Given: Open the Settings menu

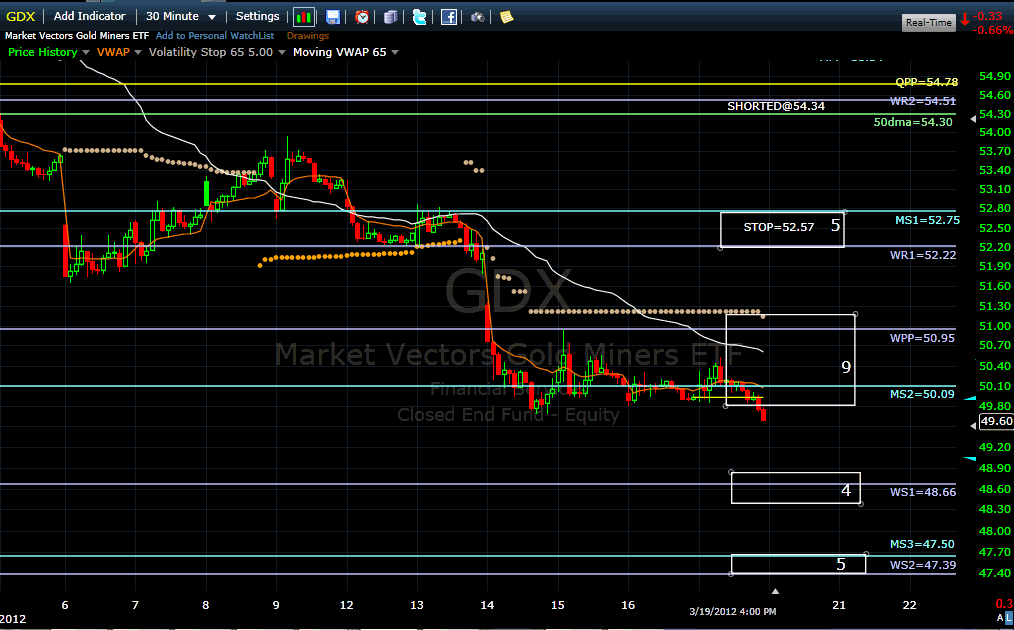Looking at the screenshot, I should point(257,16).
